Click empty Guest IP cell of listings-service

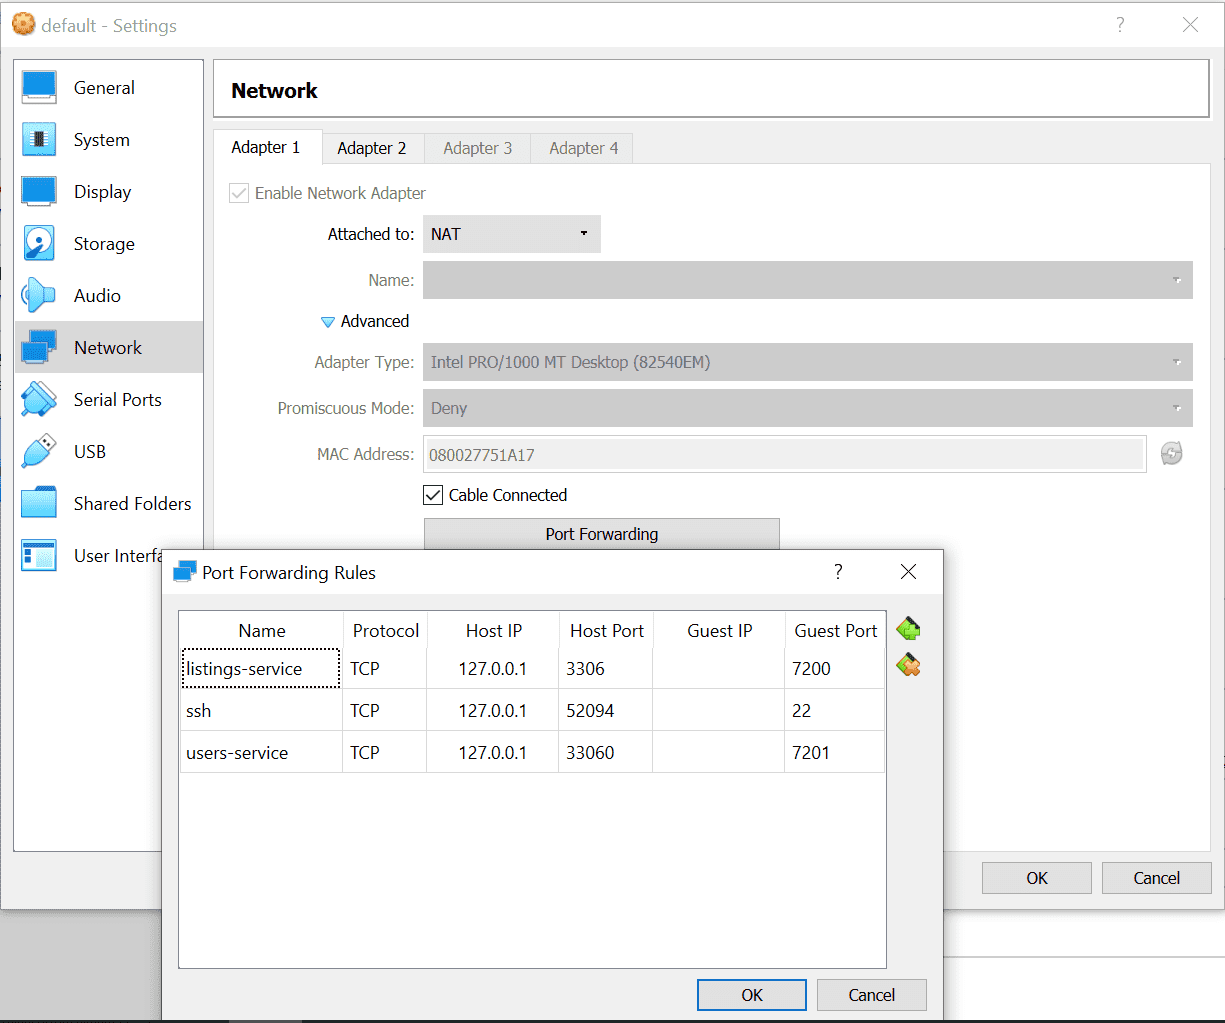click(719, 668)
